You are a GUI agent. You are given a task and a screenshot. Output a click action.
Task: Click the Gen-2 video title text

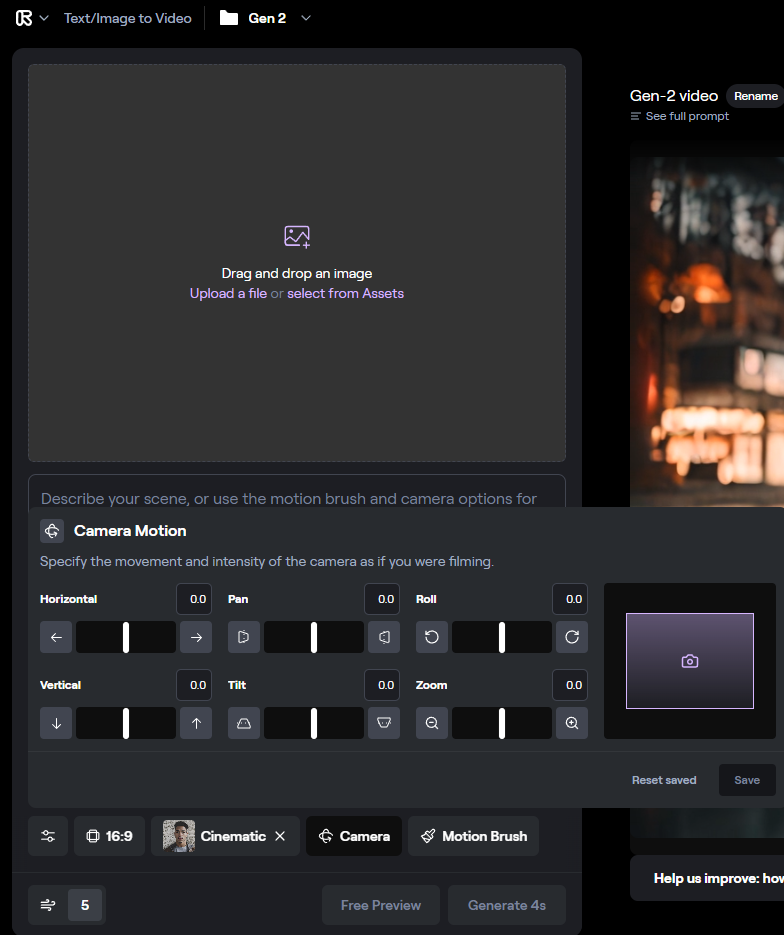674,96
